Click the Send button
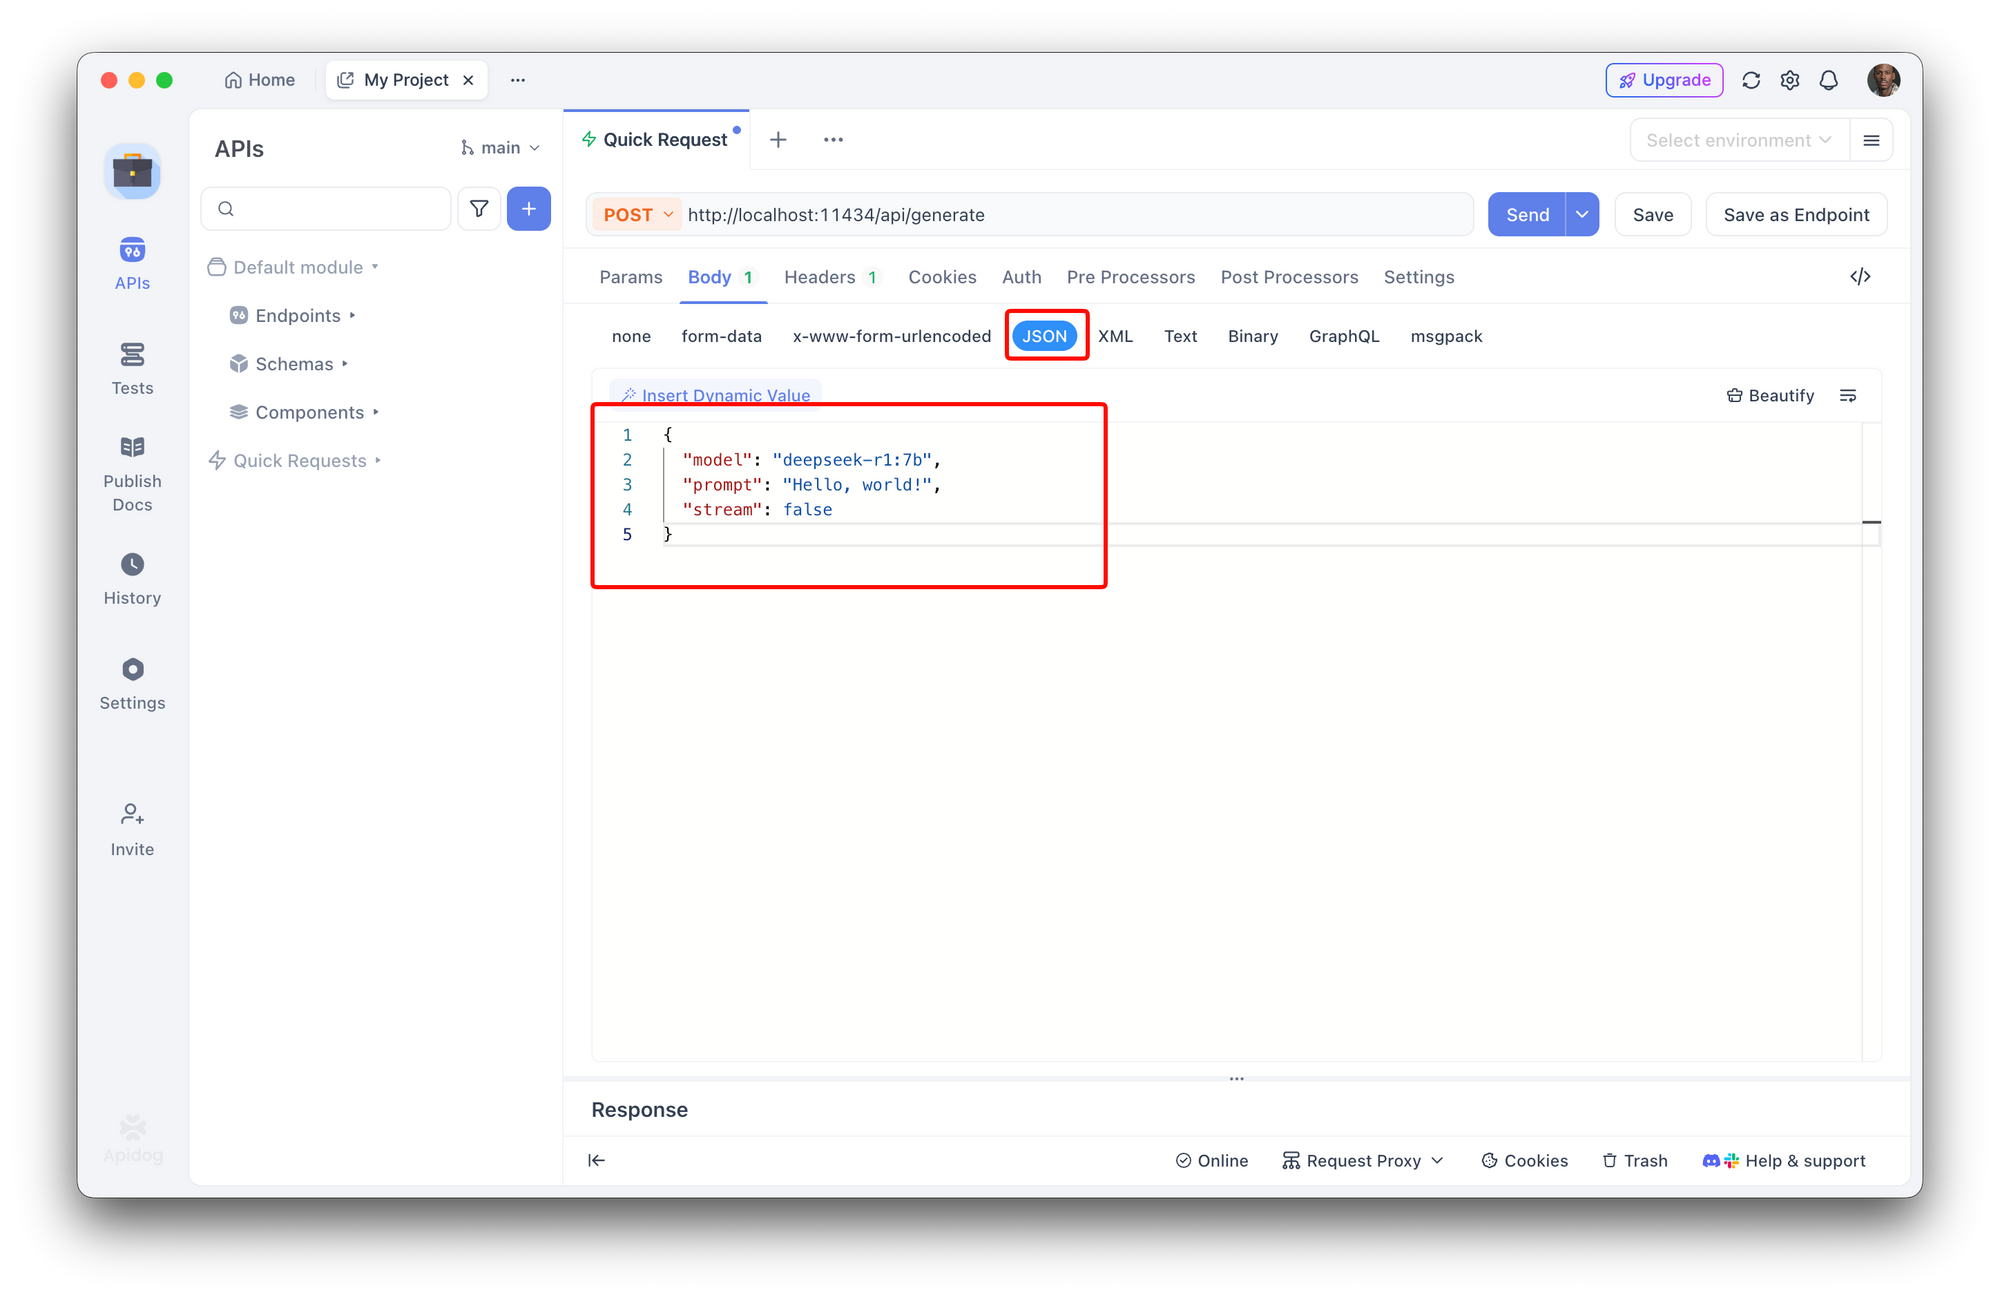2000x1300 pixels. (x=1527, y=215)
